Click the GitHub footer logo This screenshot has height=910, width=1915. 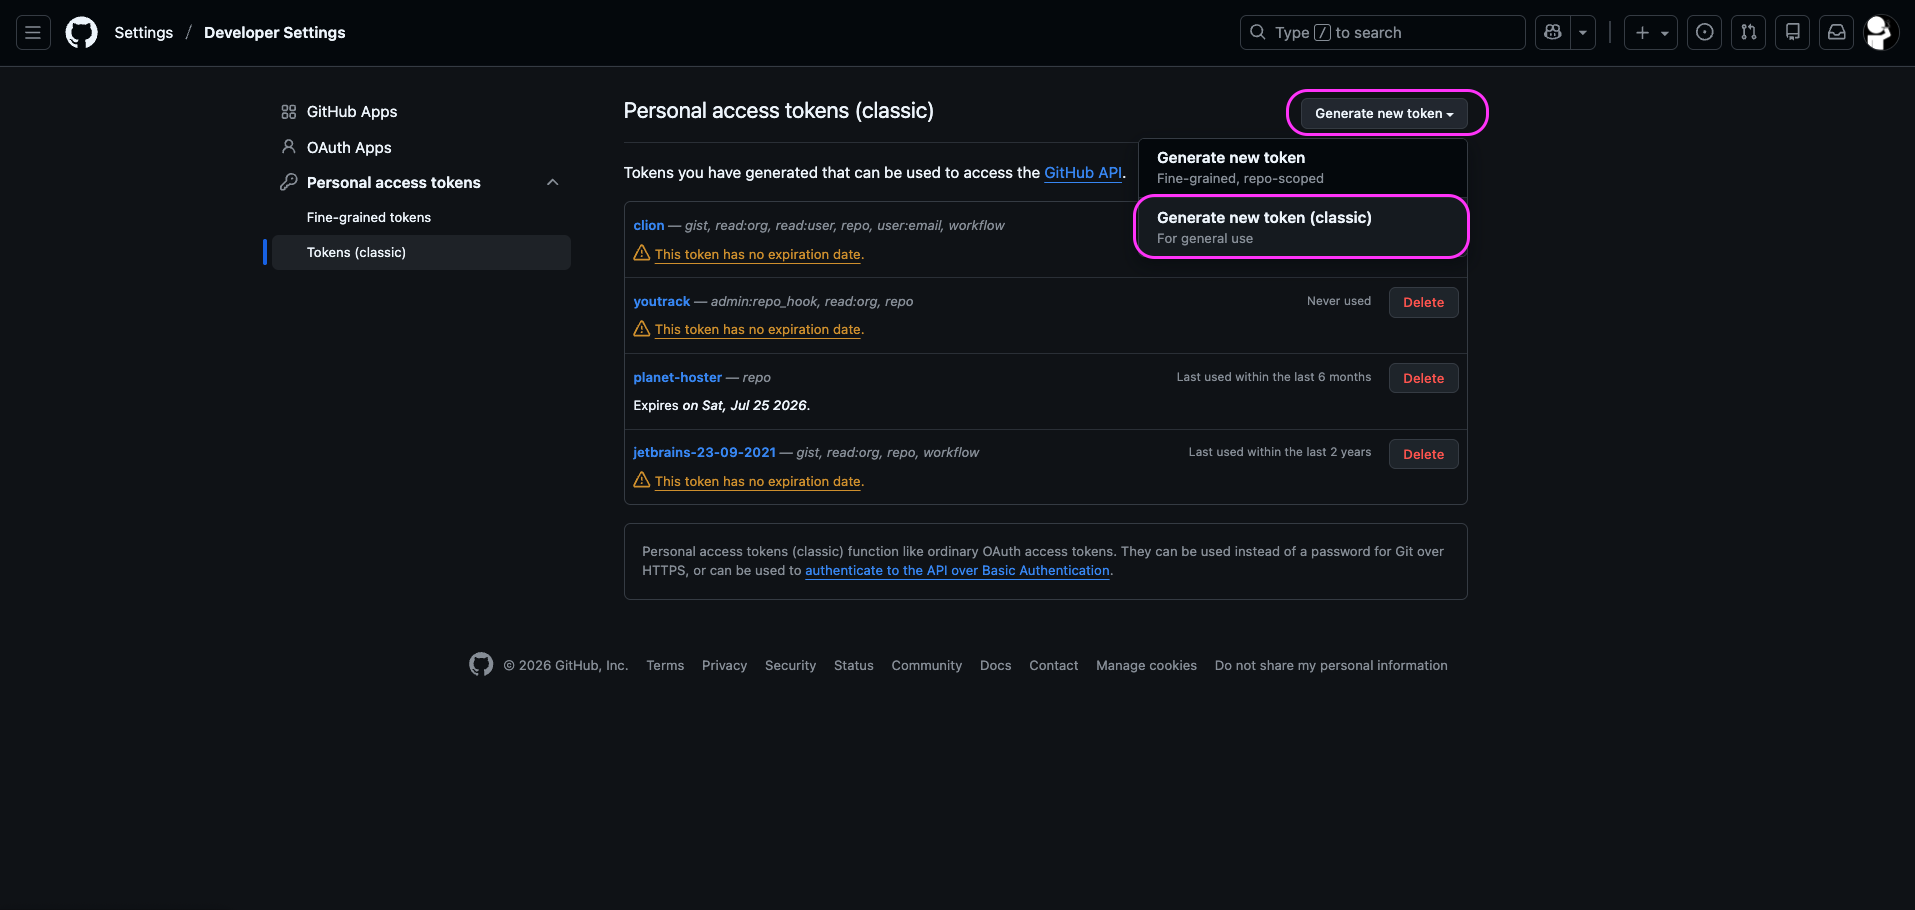pyautogui.click(x=481, y=665)
